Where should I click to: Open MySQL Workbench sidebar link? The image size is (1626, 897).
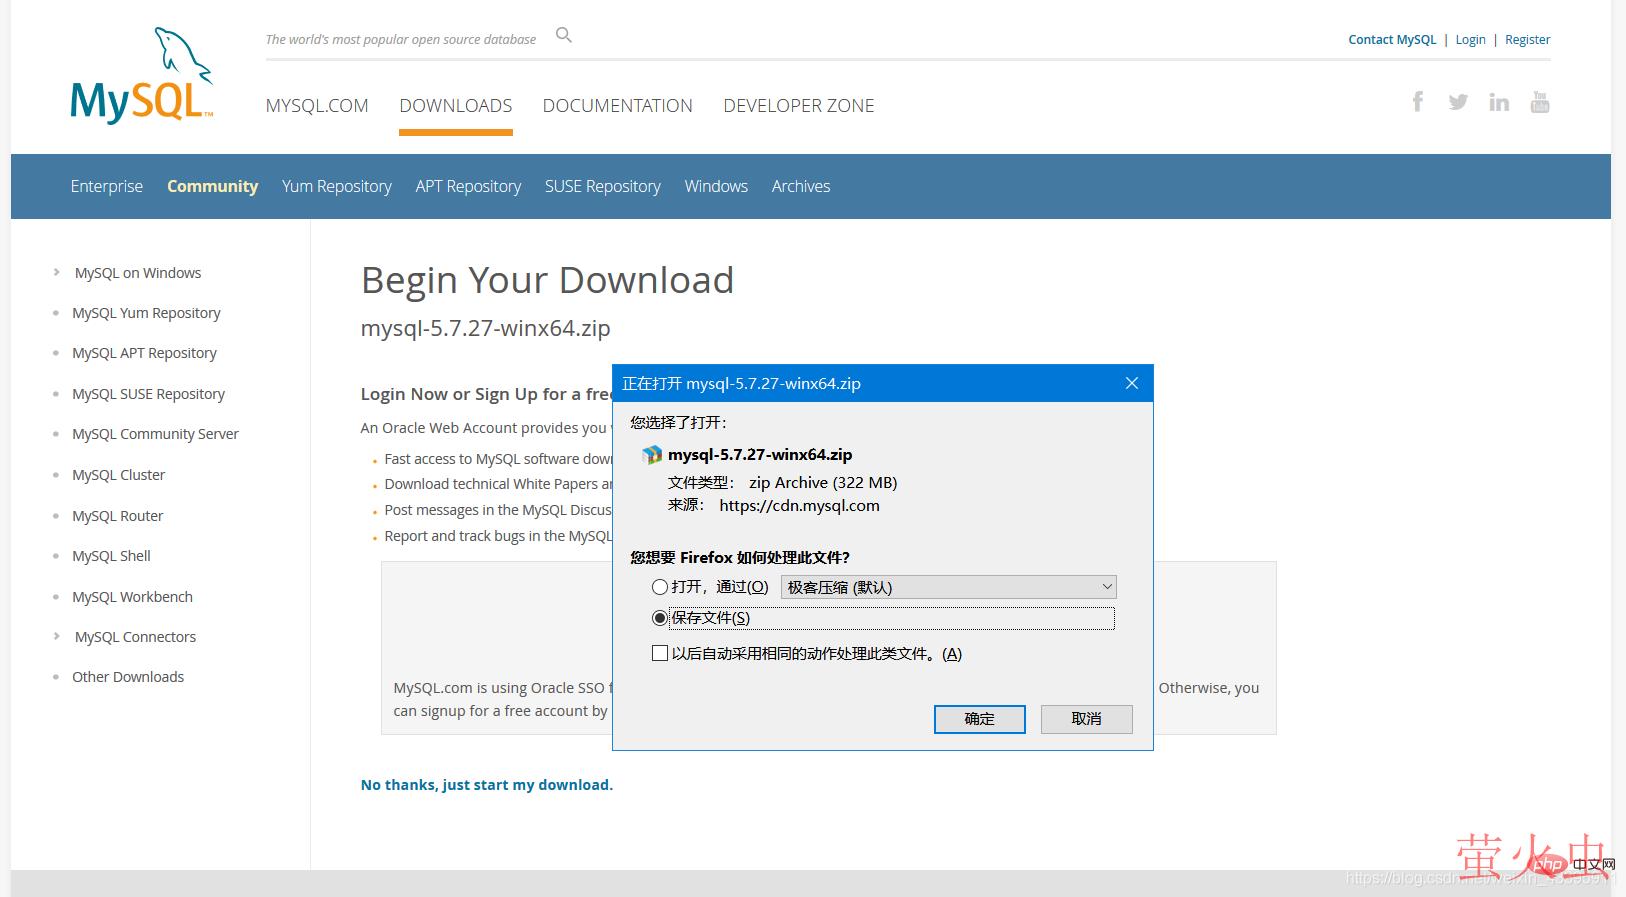[132, 597]
